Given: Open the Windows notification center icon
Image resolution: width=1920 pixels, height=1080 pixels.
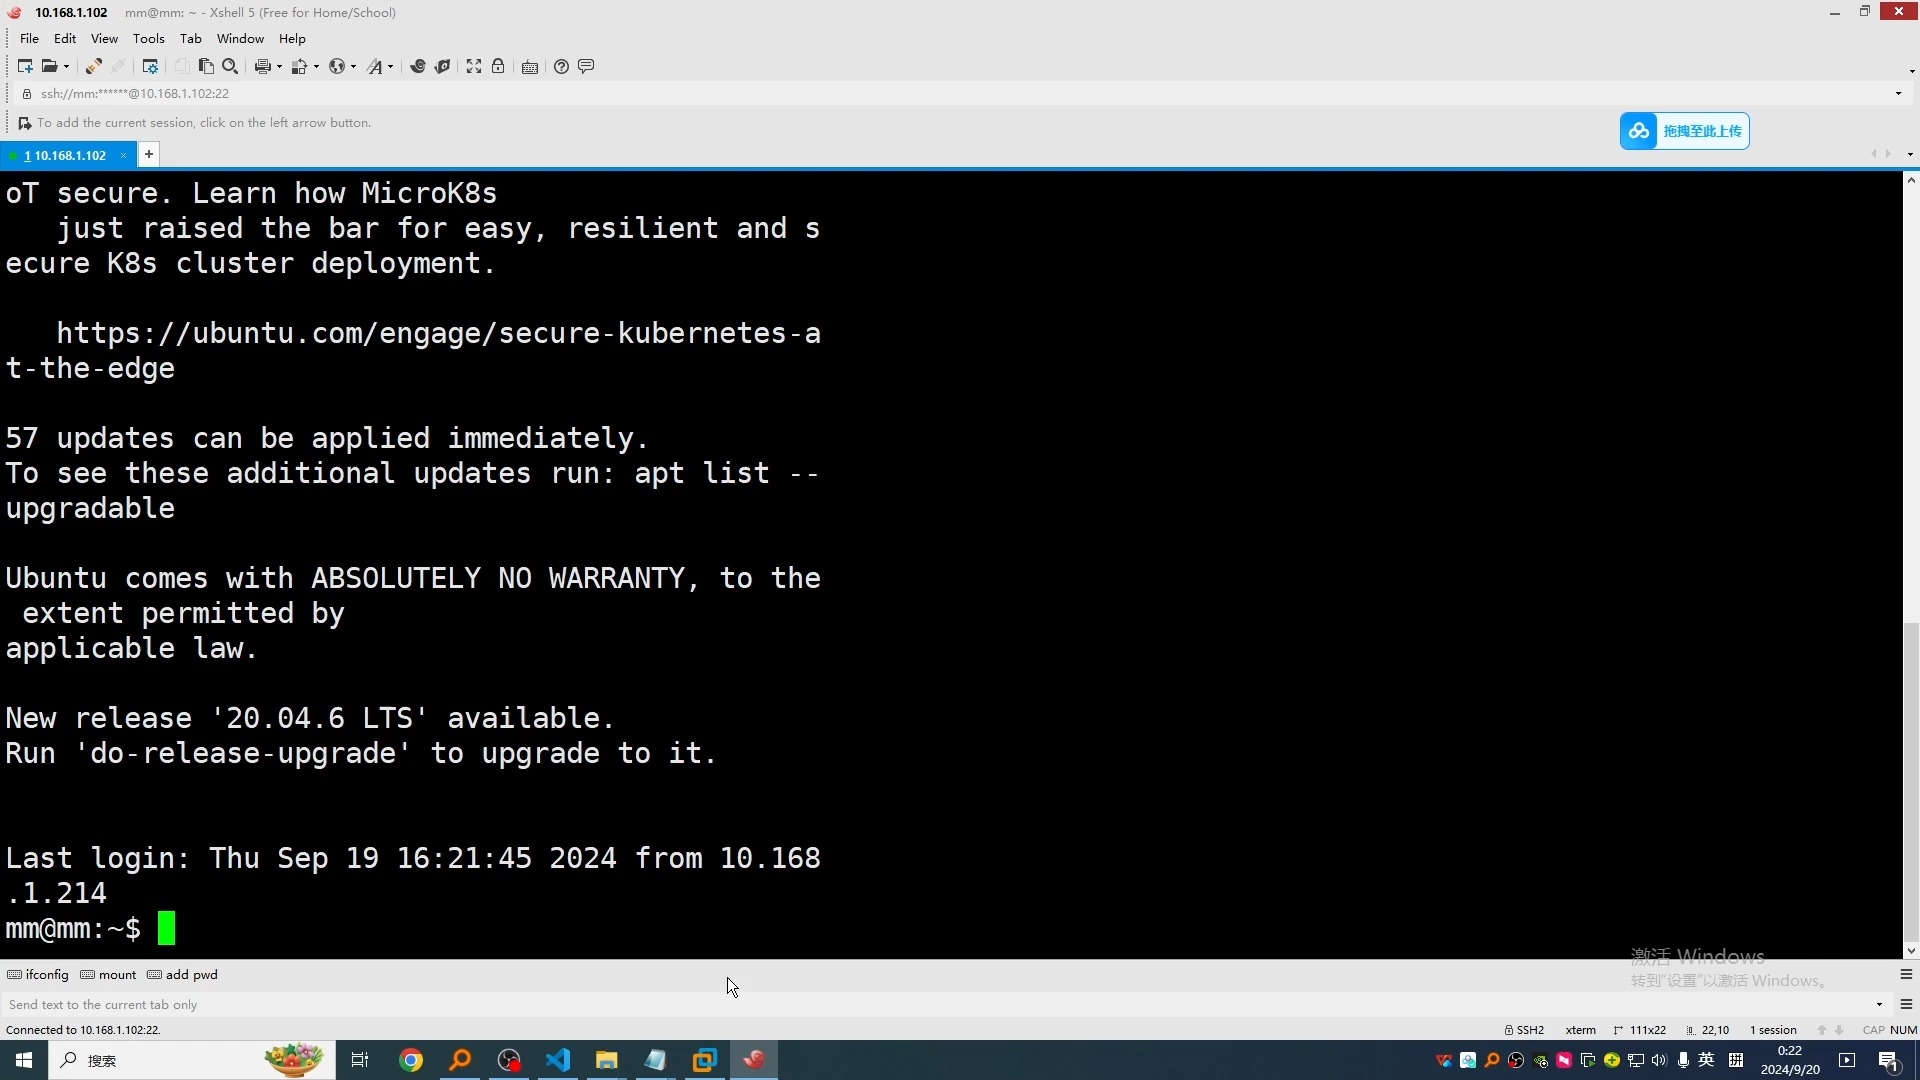Looking at the screenshot, I should (1889, 1060).
